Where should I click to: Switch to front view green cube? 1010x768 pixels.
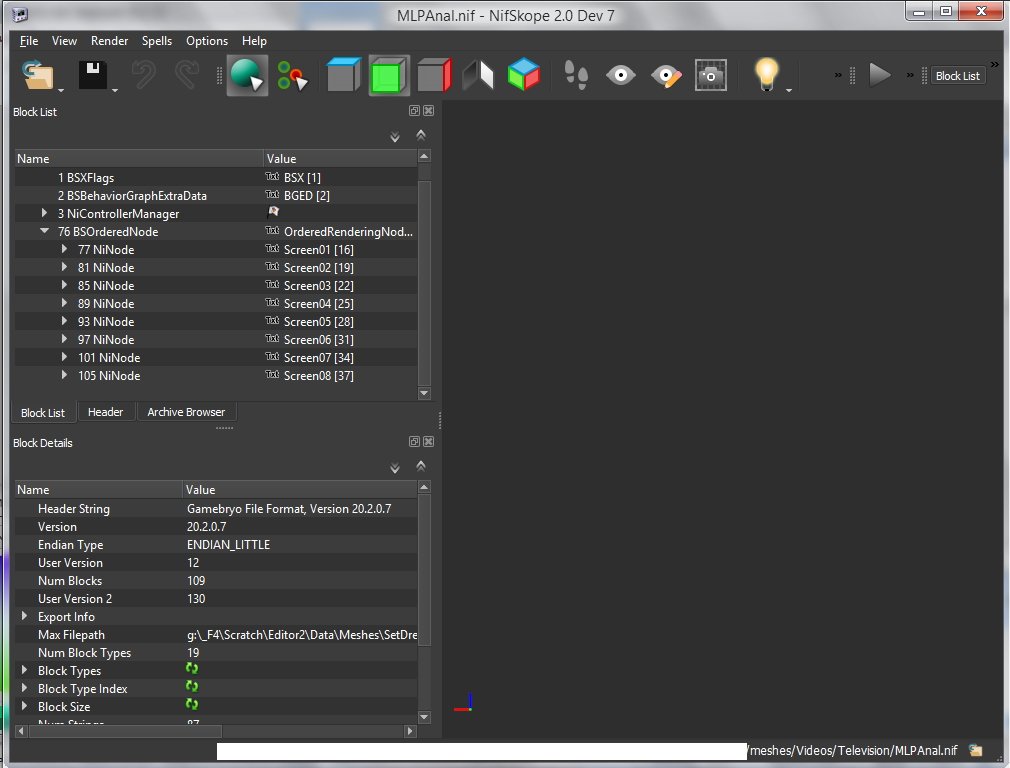tap(389, 76)
